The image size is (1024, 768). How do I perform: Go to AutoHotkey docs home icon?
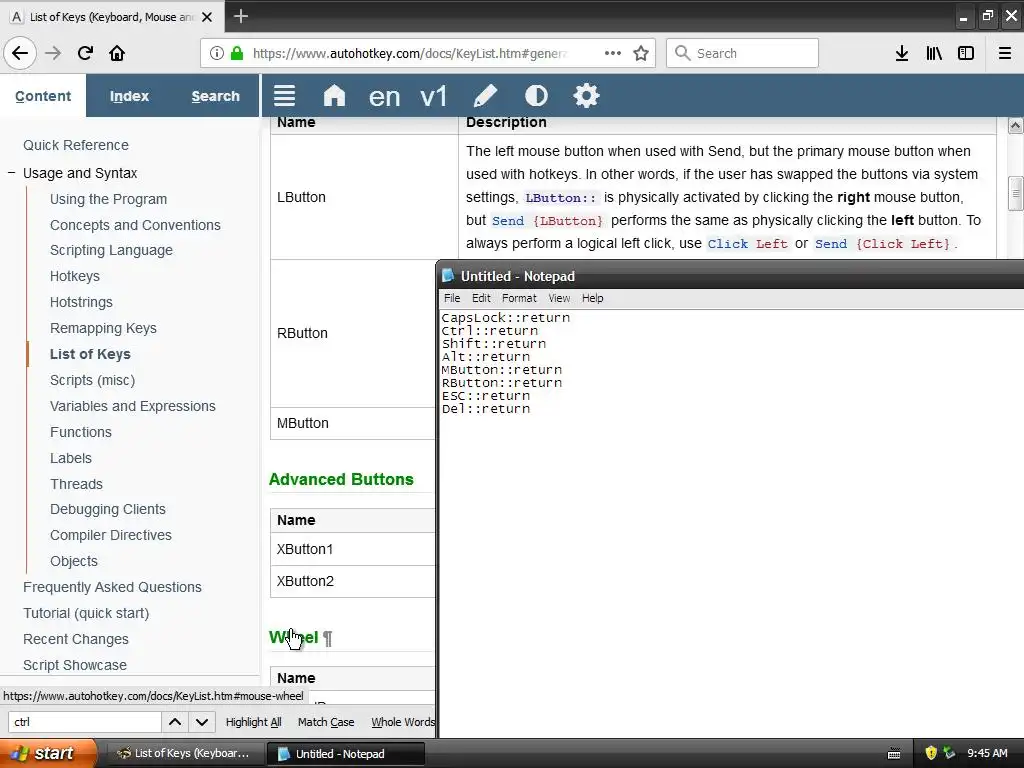pos(334,96)
